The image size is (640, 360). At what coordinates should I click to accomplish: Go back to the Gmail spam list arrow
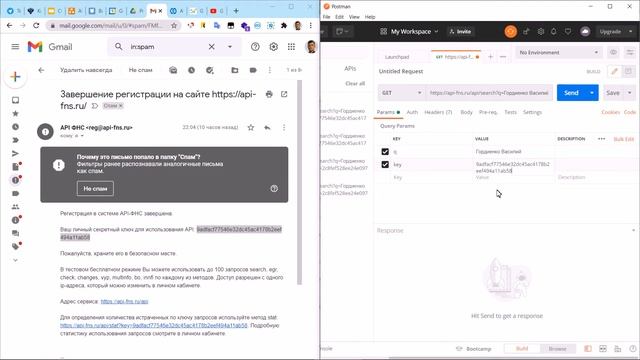point(41,70)
